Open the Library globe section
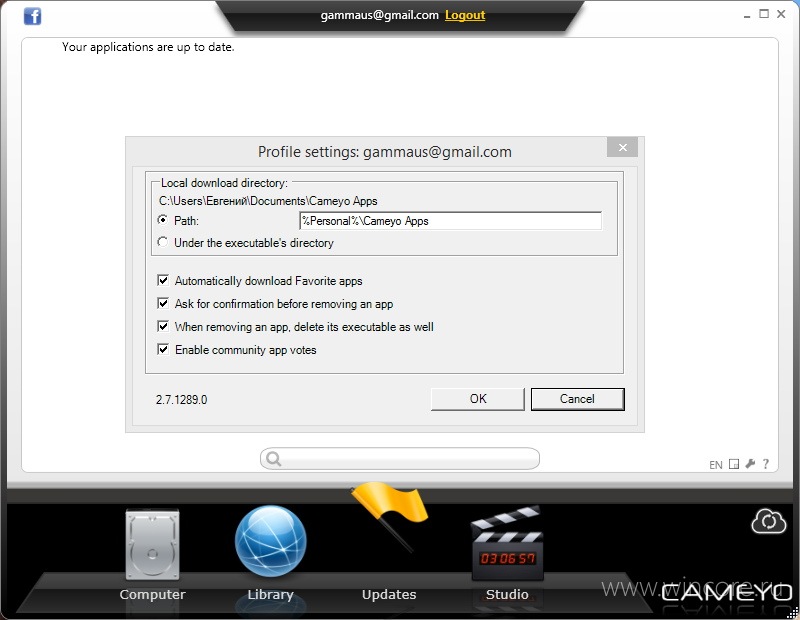Screen dimensions: 800x620 tap(270, 554)
